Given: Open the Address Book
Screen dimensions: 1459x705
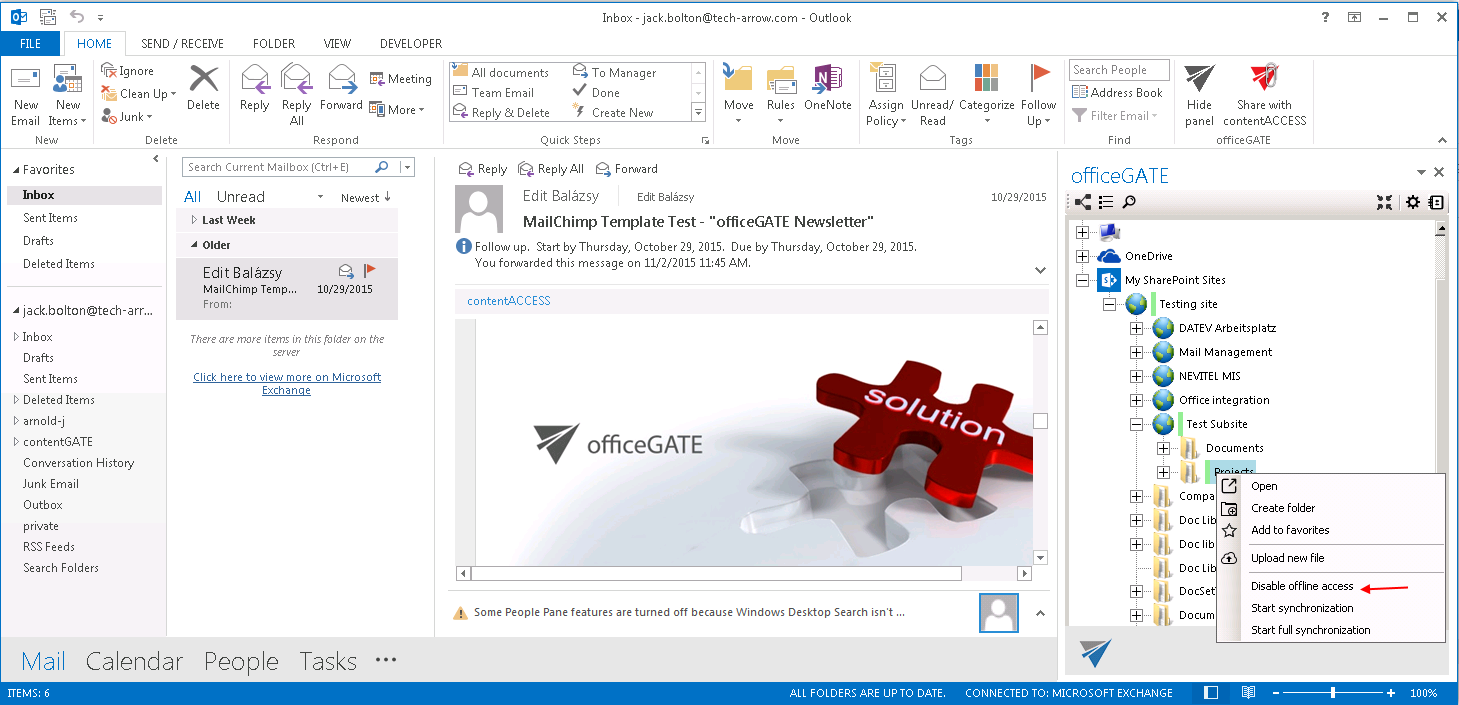Looking at the screenshot, I should pos(1118,93).
